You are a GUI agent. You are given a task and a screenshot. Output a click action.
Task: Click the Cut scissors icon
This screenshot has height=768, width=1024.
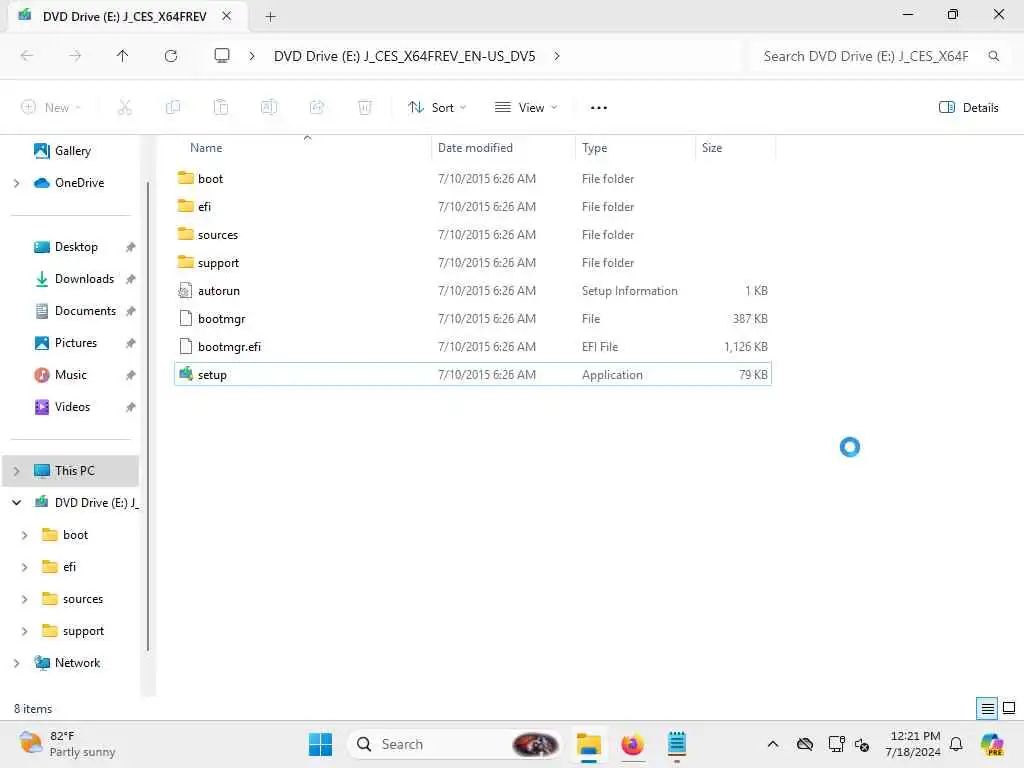coord(125,107)
